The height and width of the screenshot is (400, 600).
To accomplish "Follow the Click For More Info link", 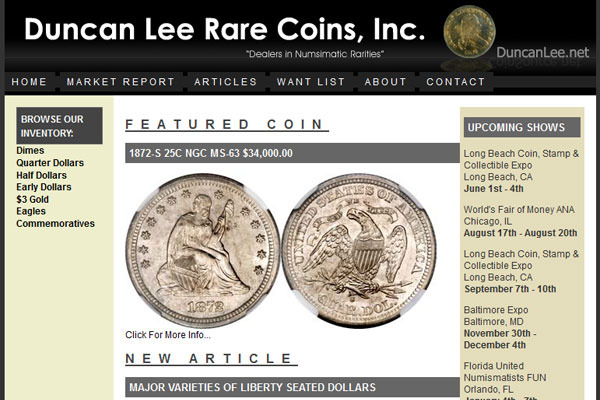I will pyautogui.click(x=168, y=335).
